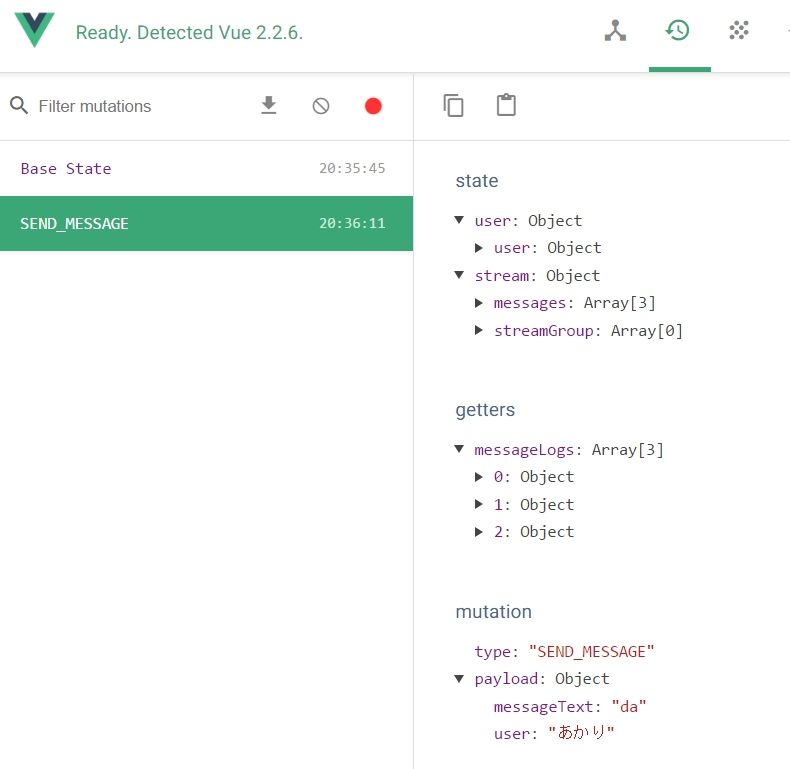Click the state section heading

pos(477,181)
